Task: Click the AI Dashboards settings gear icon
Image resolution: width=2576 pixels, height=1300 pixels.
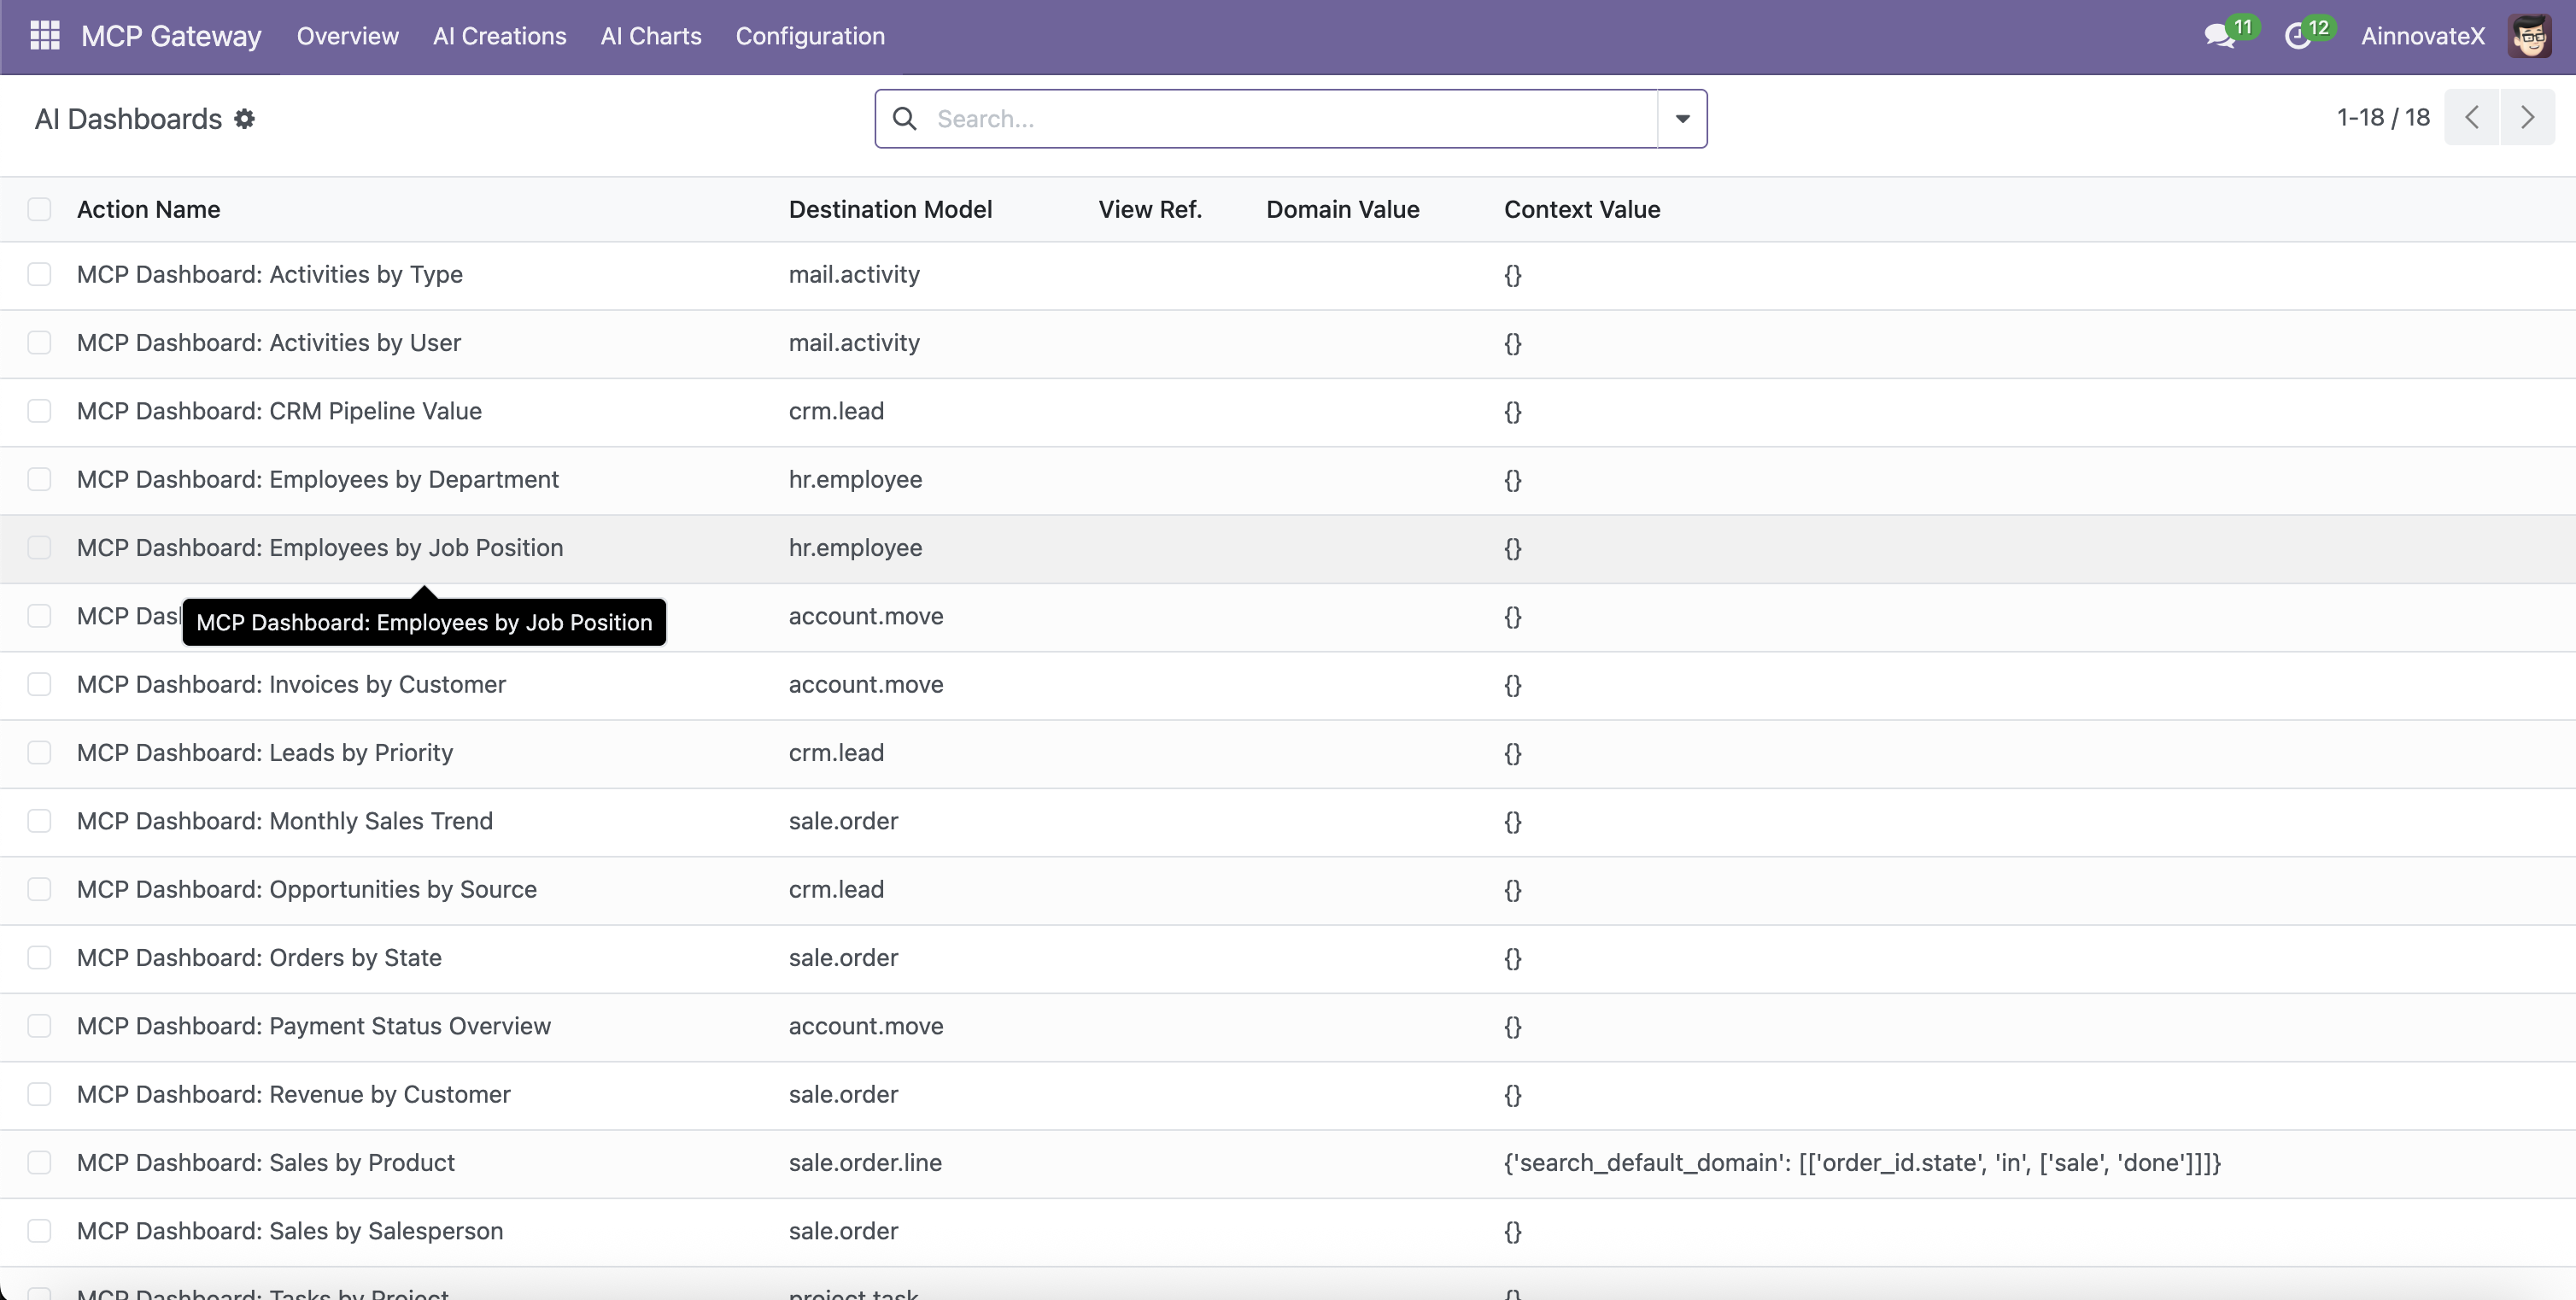Action: (245, 119)
